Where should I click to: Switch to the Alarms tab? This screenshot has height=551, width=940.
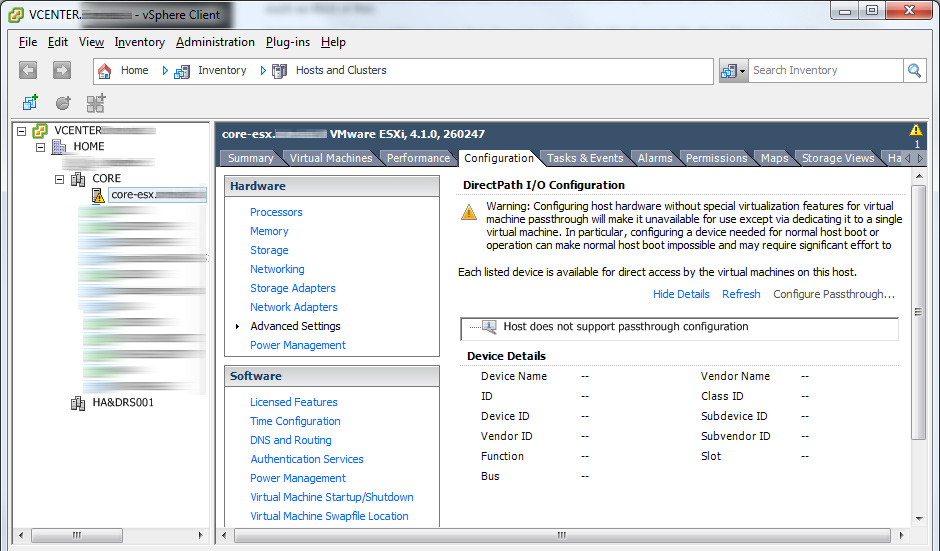(655, 158)
